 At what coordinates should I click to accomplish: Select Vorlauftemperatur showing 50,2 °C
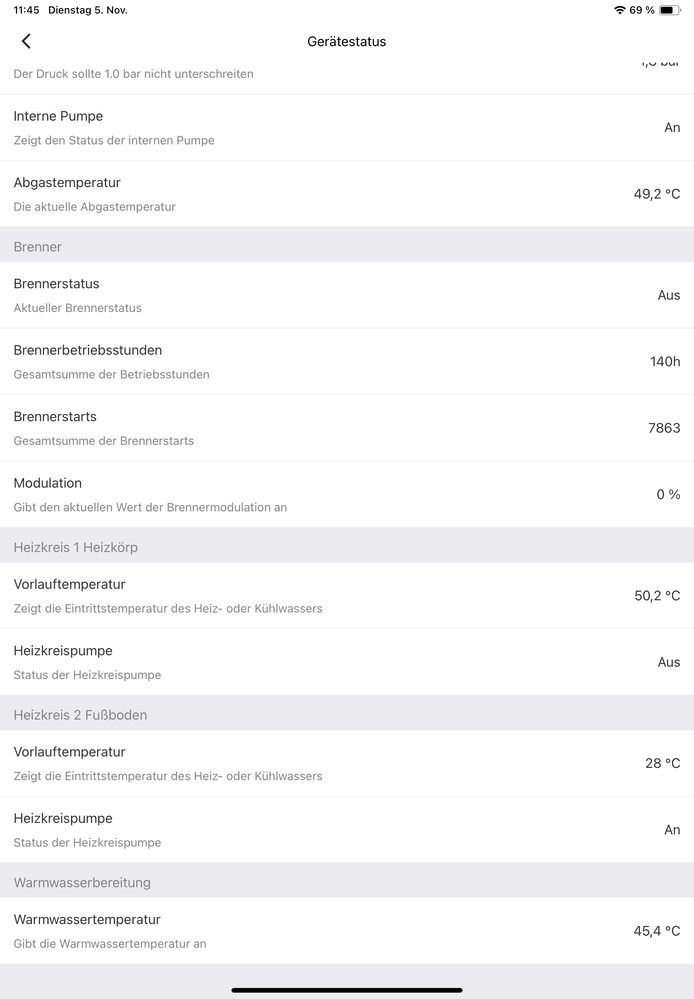click(347, 596)
